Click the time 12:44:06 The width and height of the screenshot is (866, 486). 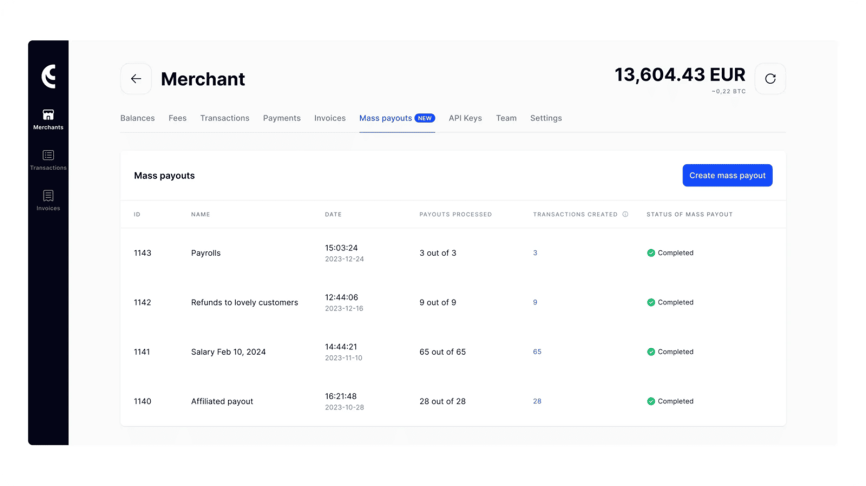341,297
